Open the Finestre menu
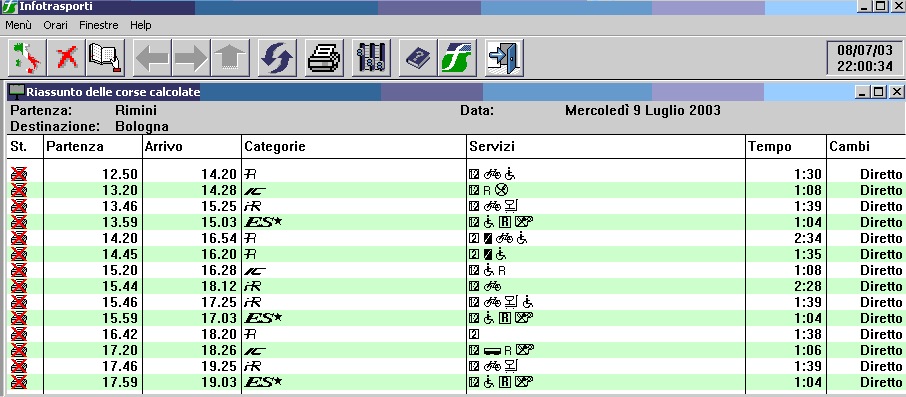The image size is (906, 397). 99,25
